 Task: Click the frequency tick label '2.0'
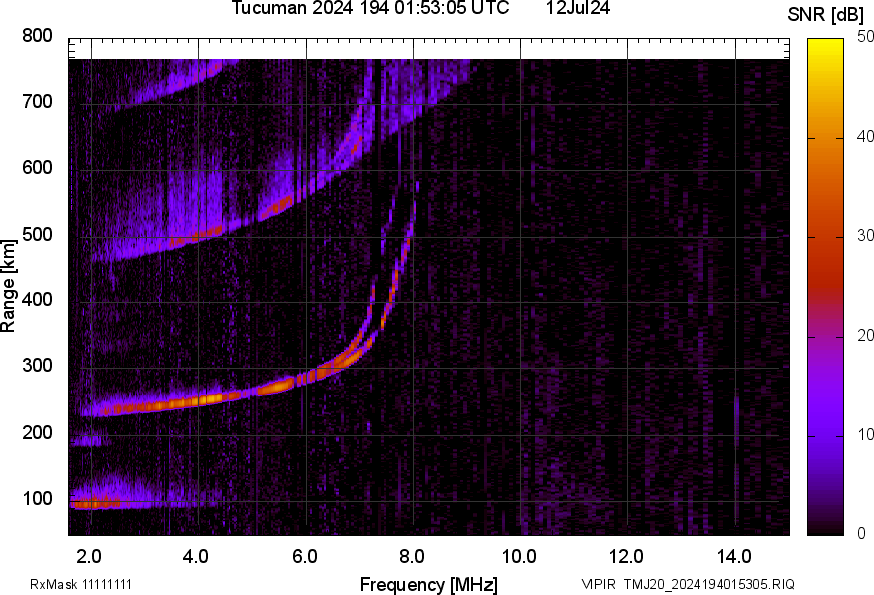[89, 556]
